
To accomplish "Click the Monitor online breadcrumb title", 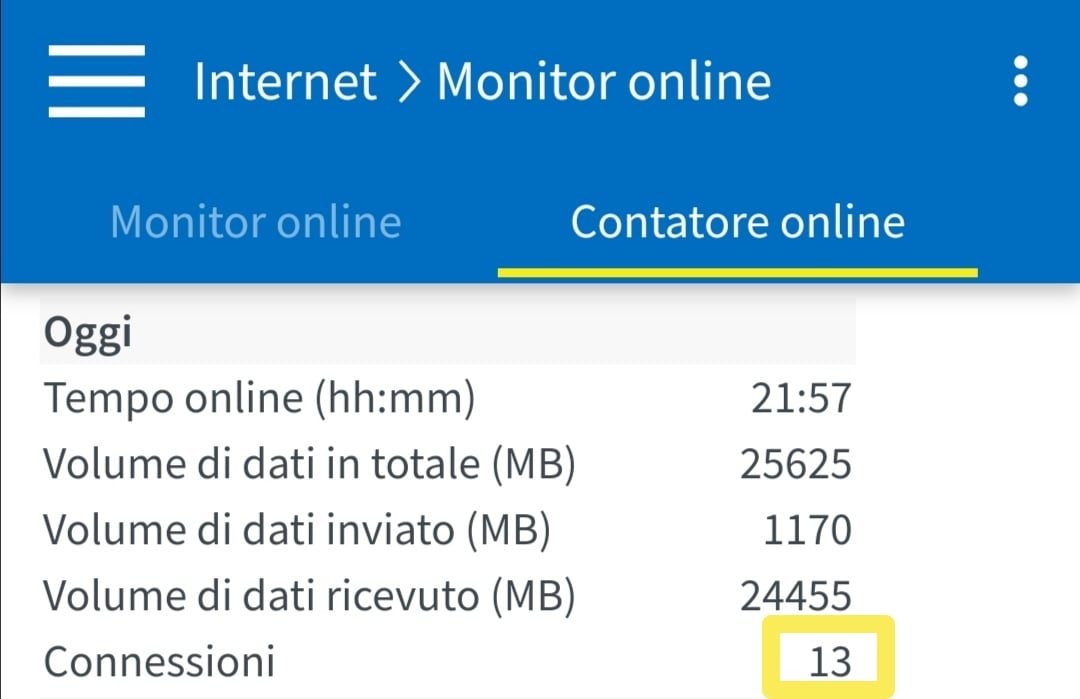I will (x=604, y=82).
